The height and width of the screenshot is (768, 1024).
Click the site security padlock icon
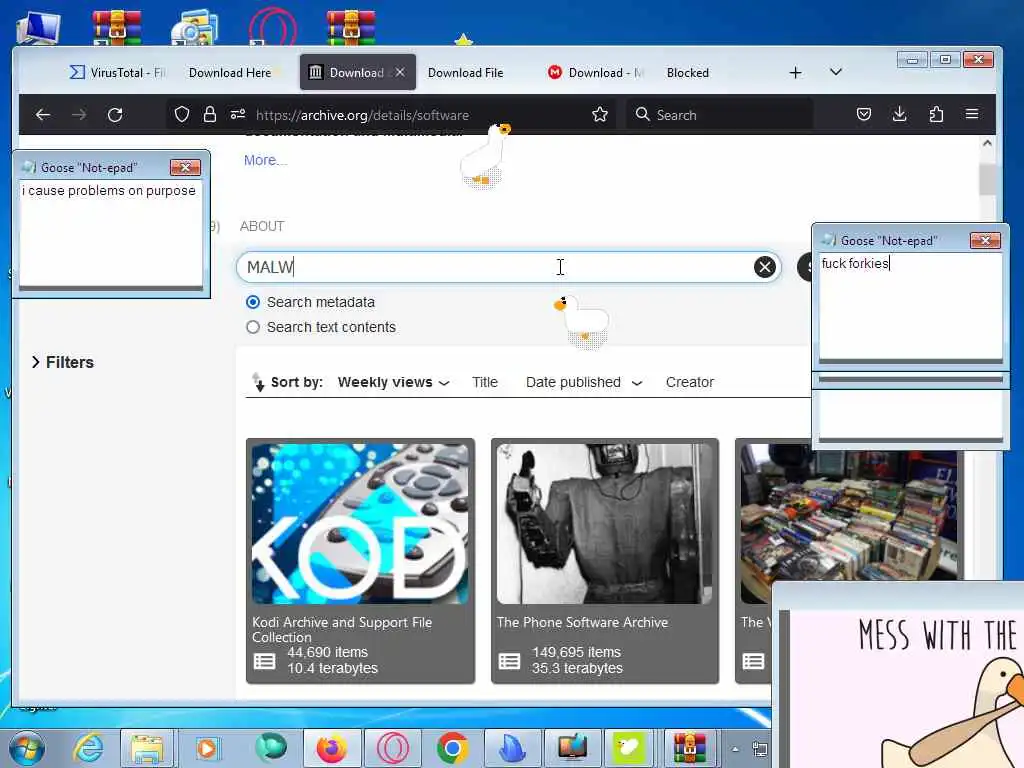(210, 115)
